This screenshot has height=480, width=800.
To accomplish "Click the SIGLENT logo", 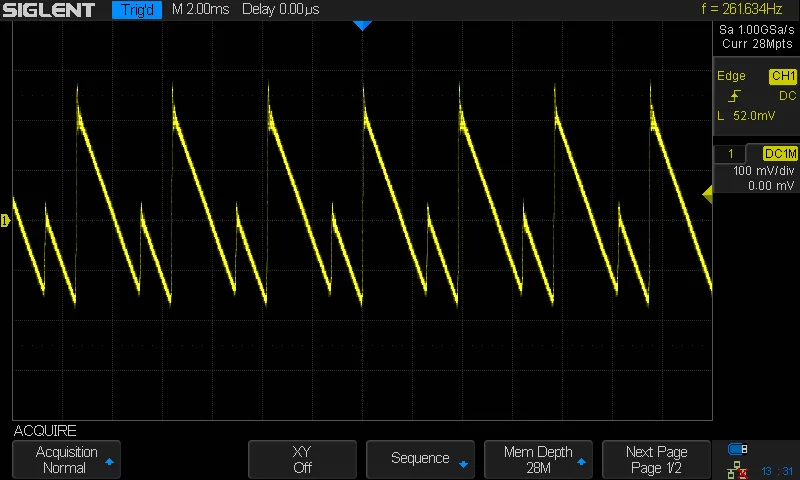I will click(49, 10).
